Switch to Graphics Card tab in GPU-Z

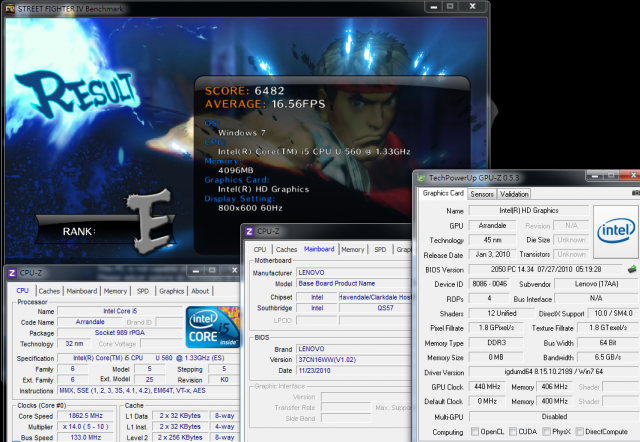(x=443, y=193)
